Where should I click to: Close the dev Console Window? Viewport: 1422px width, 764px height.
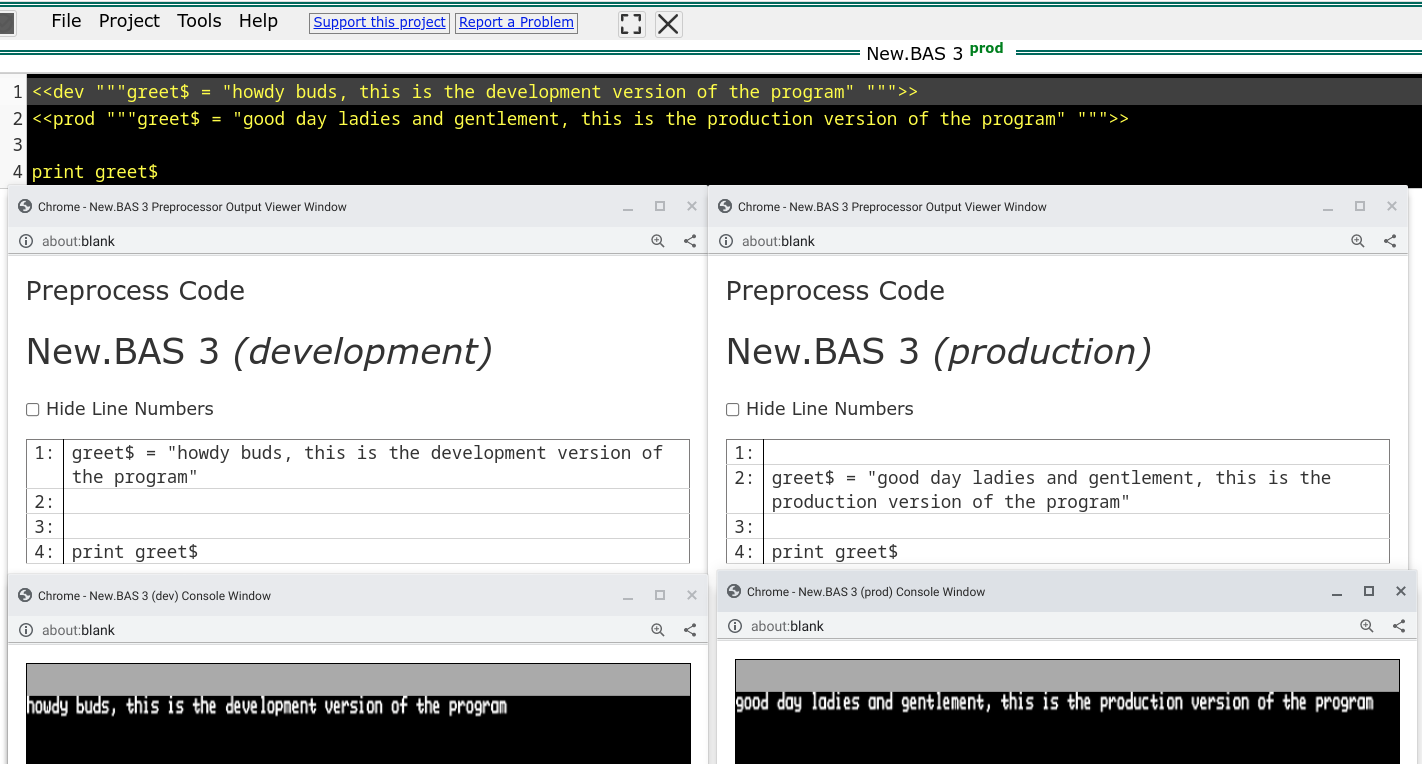point(692,595)
